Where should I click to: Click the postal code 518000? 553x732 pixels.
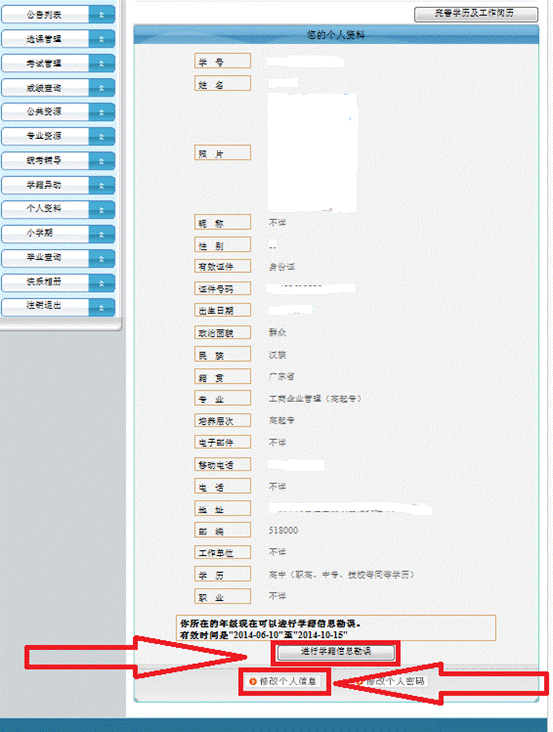[x=283, y=530]
